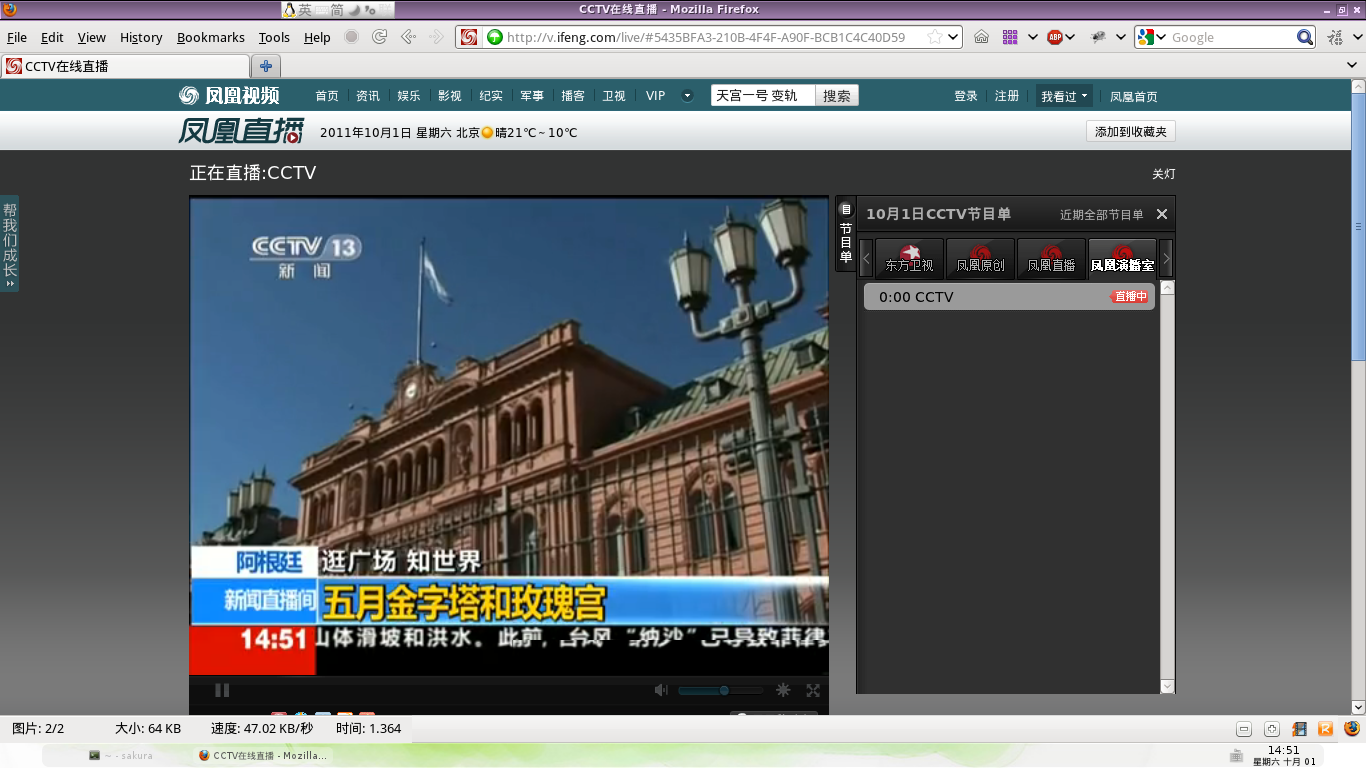Switch to the sakura terminal in taskbar

(121, 755)
